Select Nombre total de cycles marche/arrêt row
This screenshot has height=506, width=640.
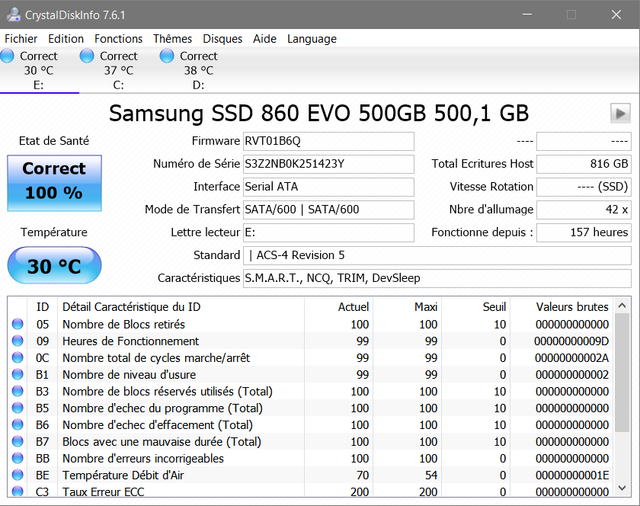coord(311,358)
